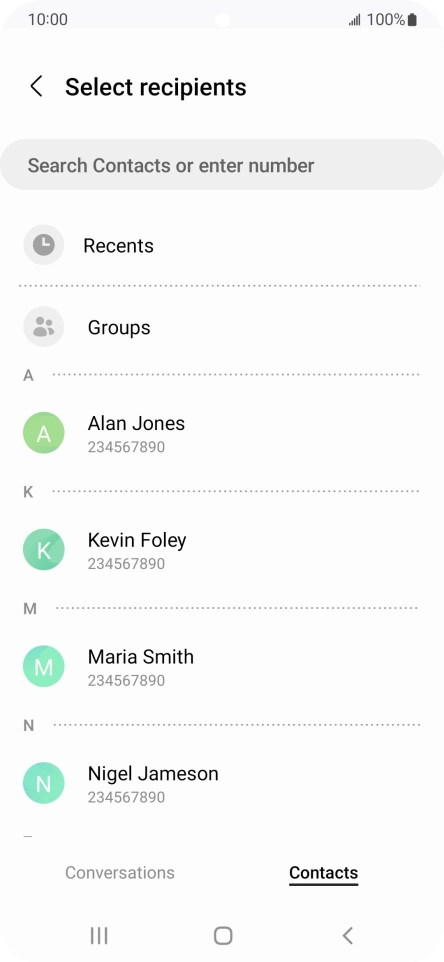
Task: Expand the Groups list label
Action: coord(119,327)
